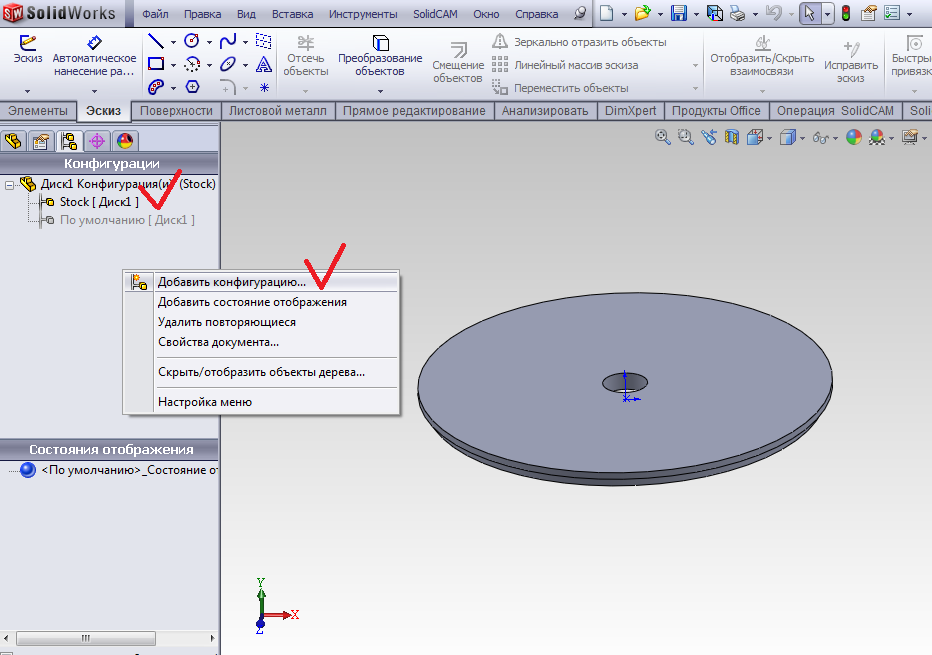Click the Rebuild traffic light icon
The height and width of the screenshot is (655, 932).
(846, 12)
